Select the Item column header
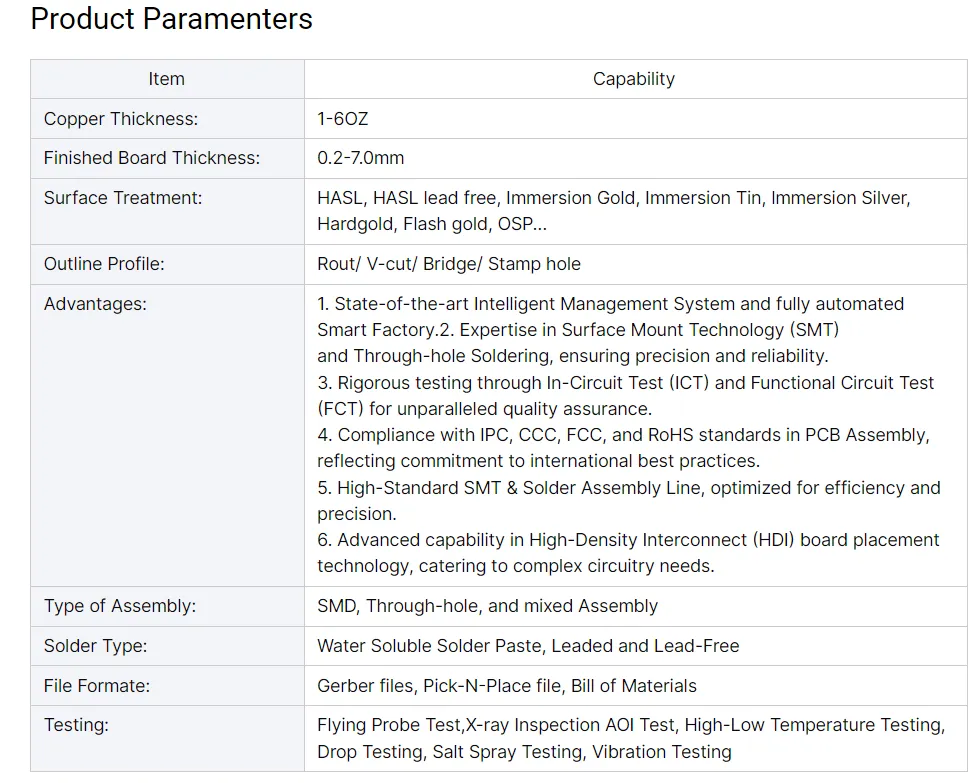973x783 pixels. click(166, 79)
